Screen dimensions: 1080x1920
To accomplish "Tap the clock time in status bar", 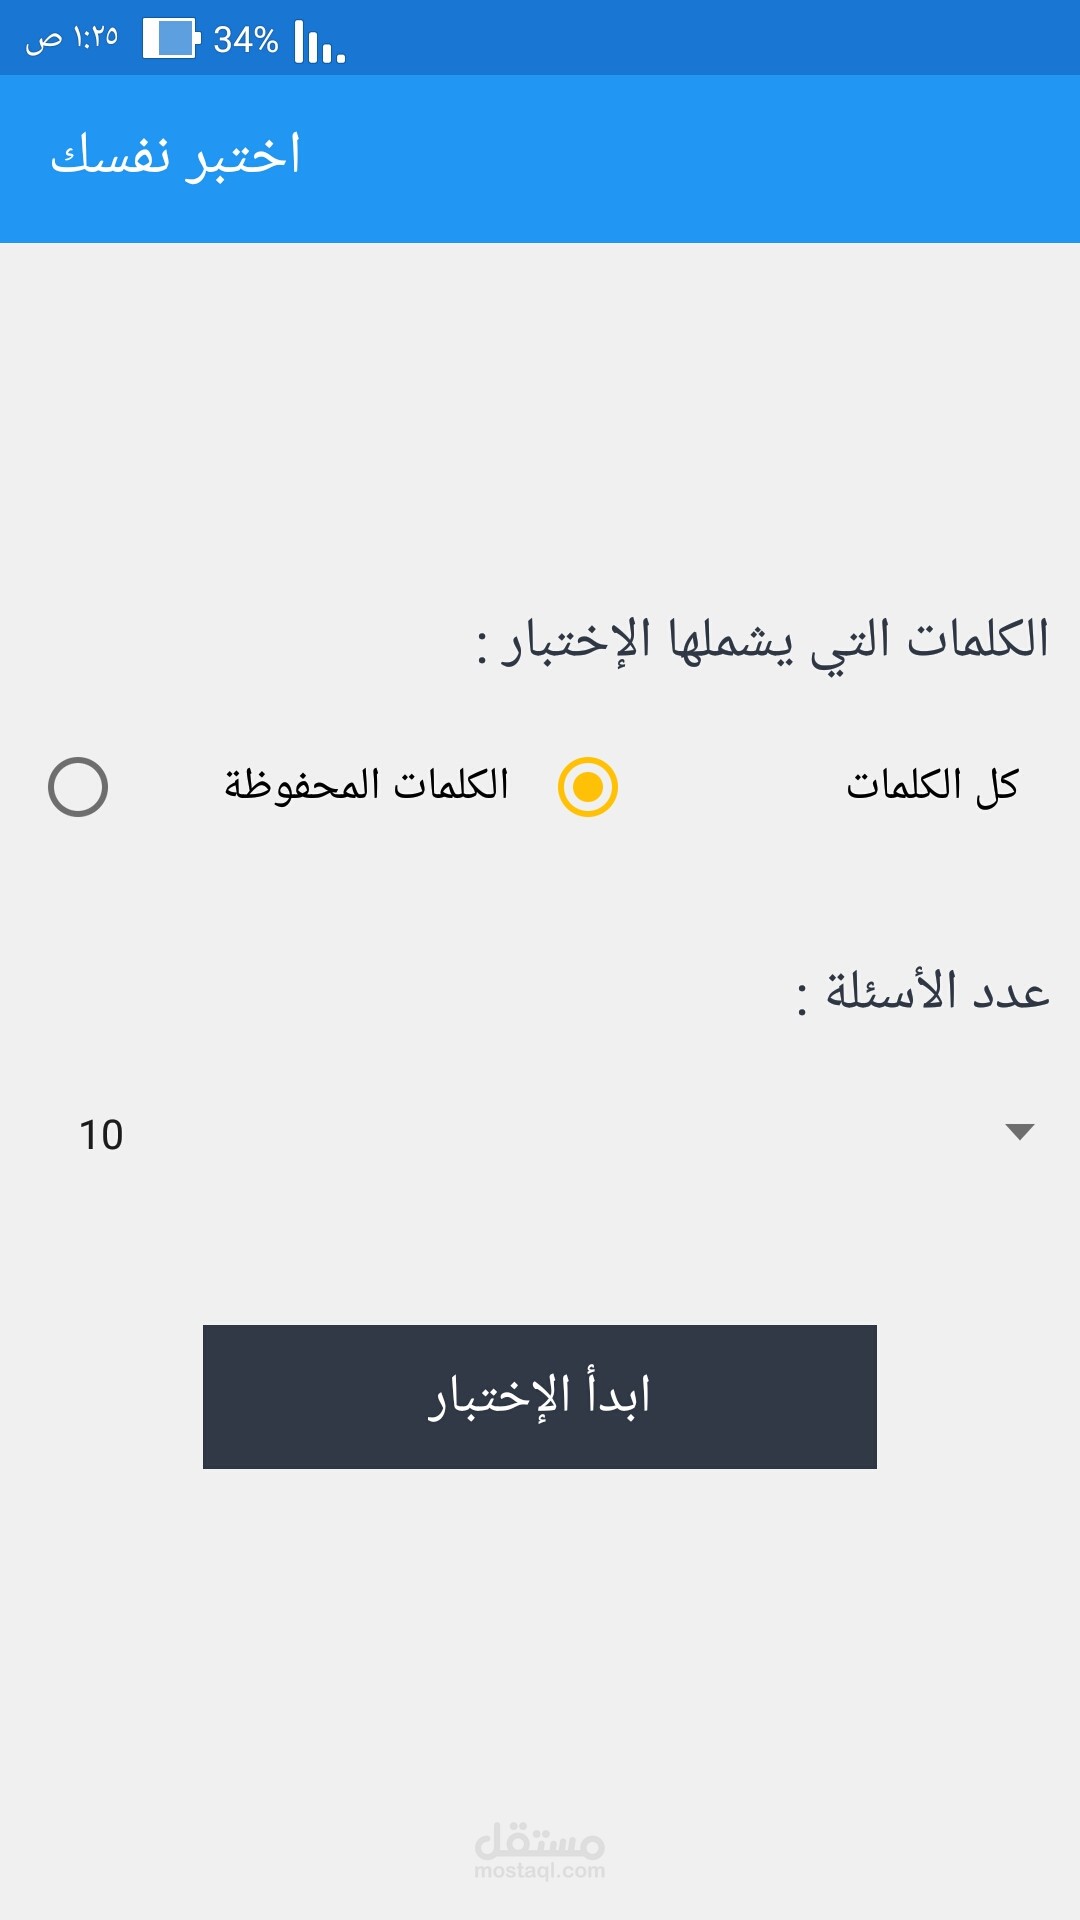I will click(x=96, y=38).
